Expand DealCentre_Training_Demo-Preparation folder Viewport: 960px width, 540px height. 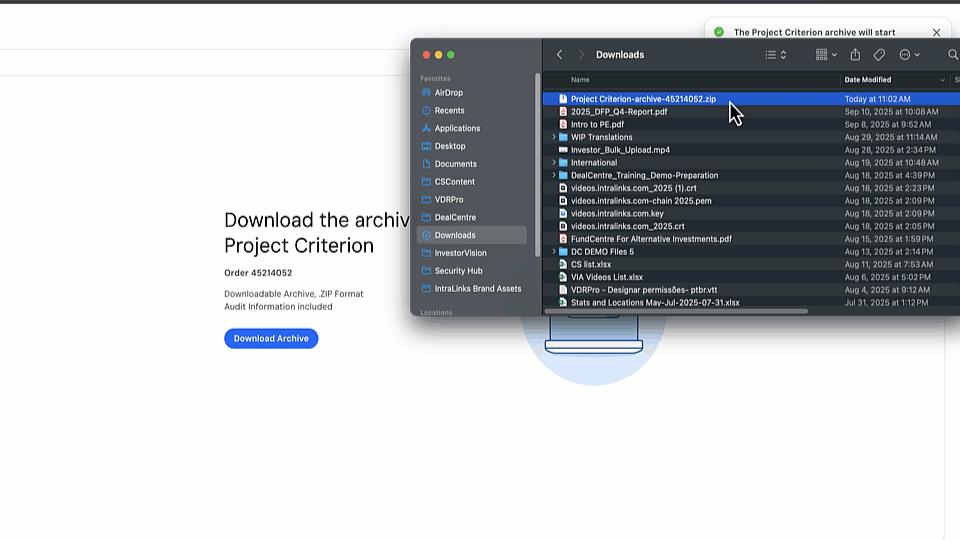point(554,175)
